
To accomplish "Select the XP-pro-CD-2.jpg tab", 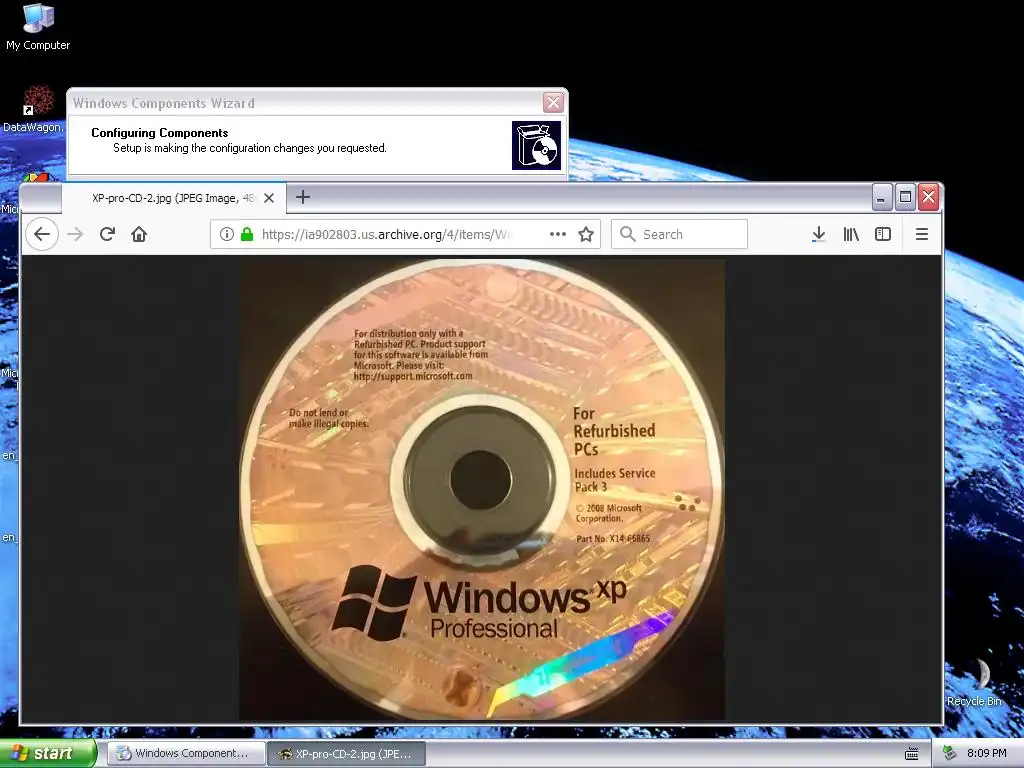I will click(x=174, y=198).
